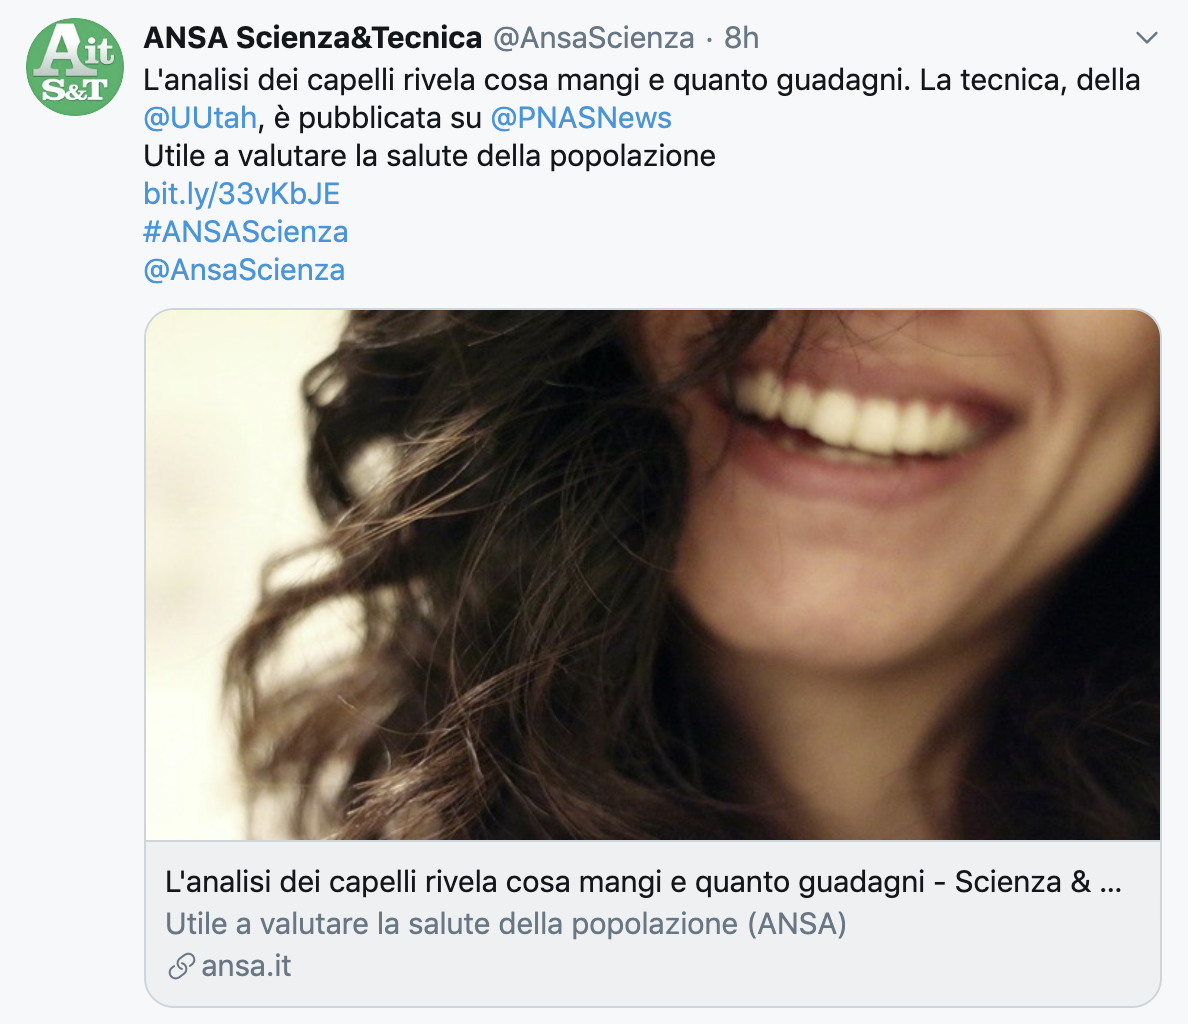Follow the bit.ly/33vKbJE short link
The image size is (1188, 1024).
[x=242, y=194]
